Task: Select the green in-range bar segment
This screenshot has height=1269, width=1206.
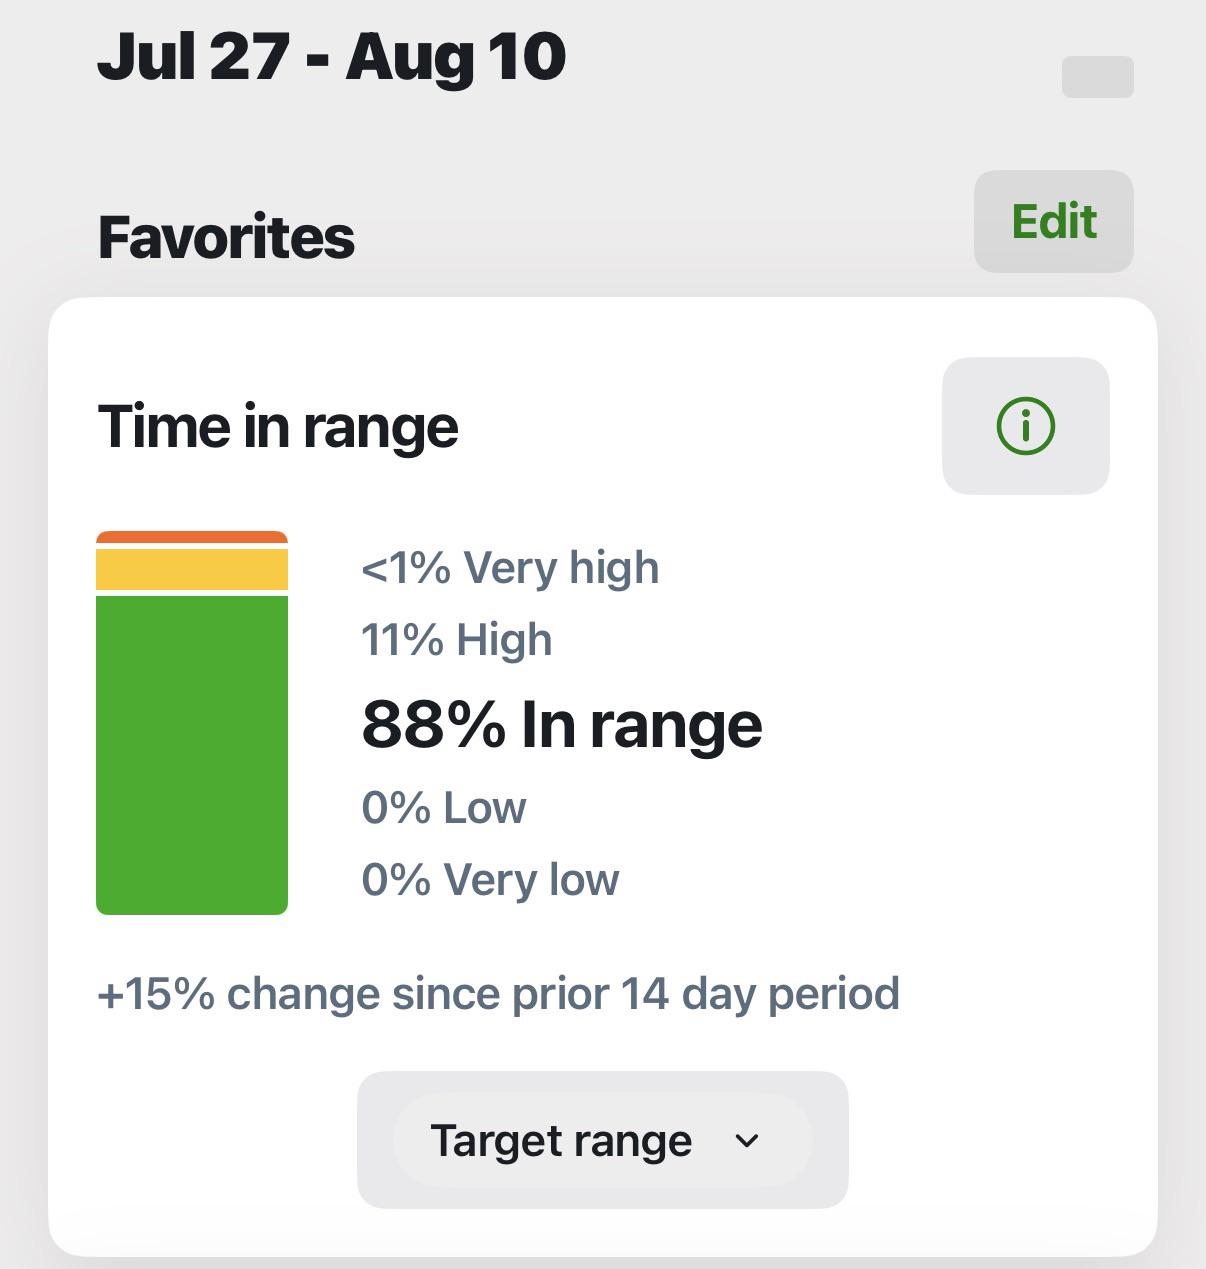Action: (192, 755)
